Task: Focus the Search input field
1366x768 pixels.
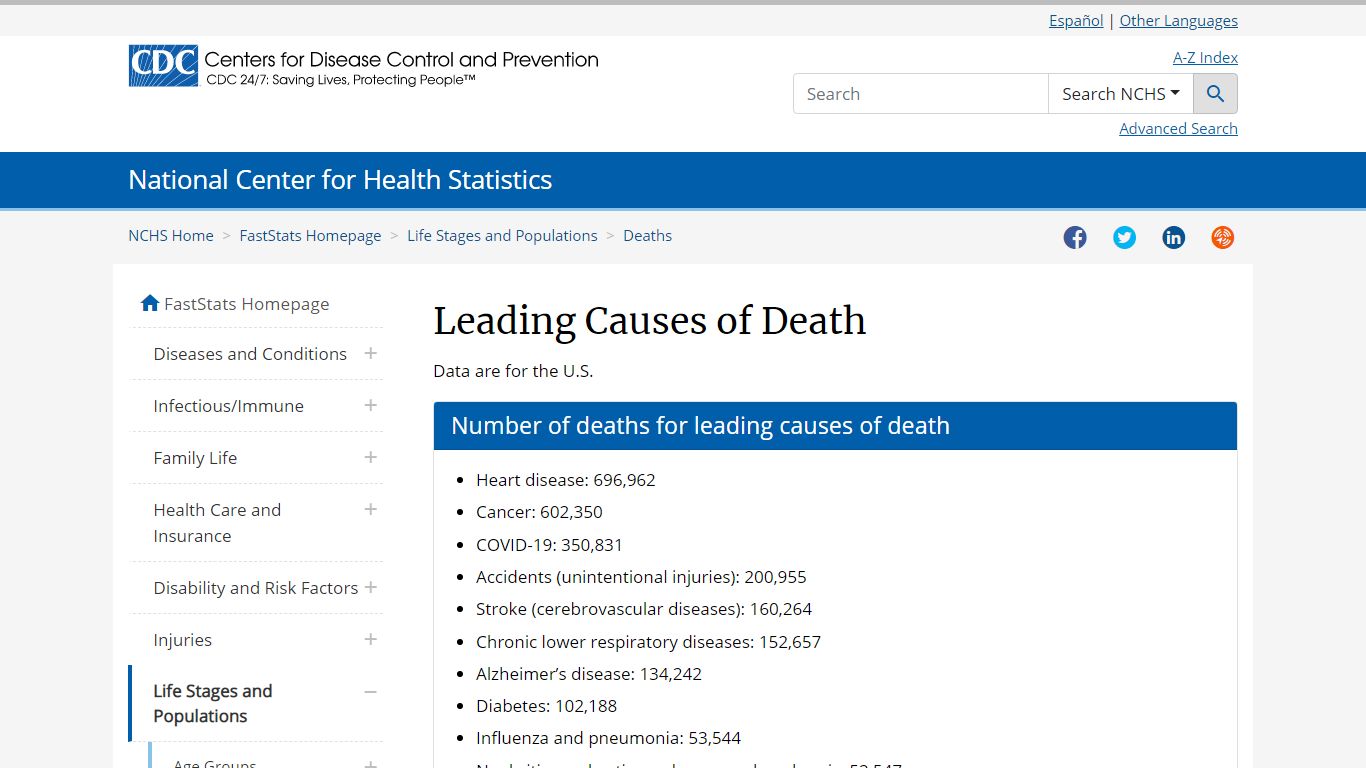Action: 920,94
